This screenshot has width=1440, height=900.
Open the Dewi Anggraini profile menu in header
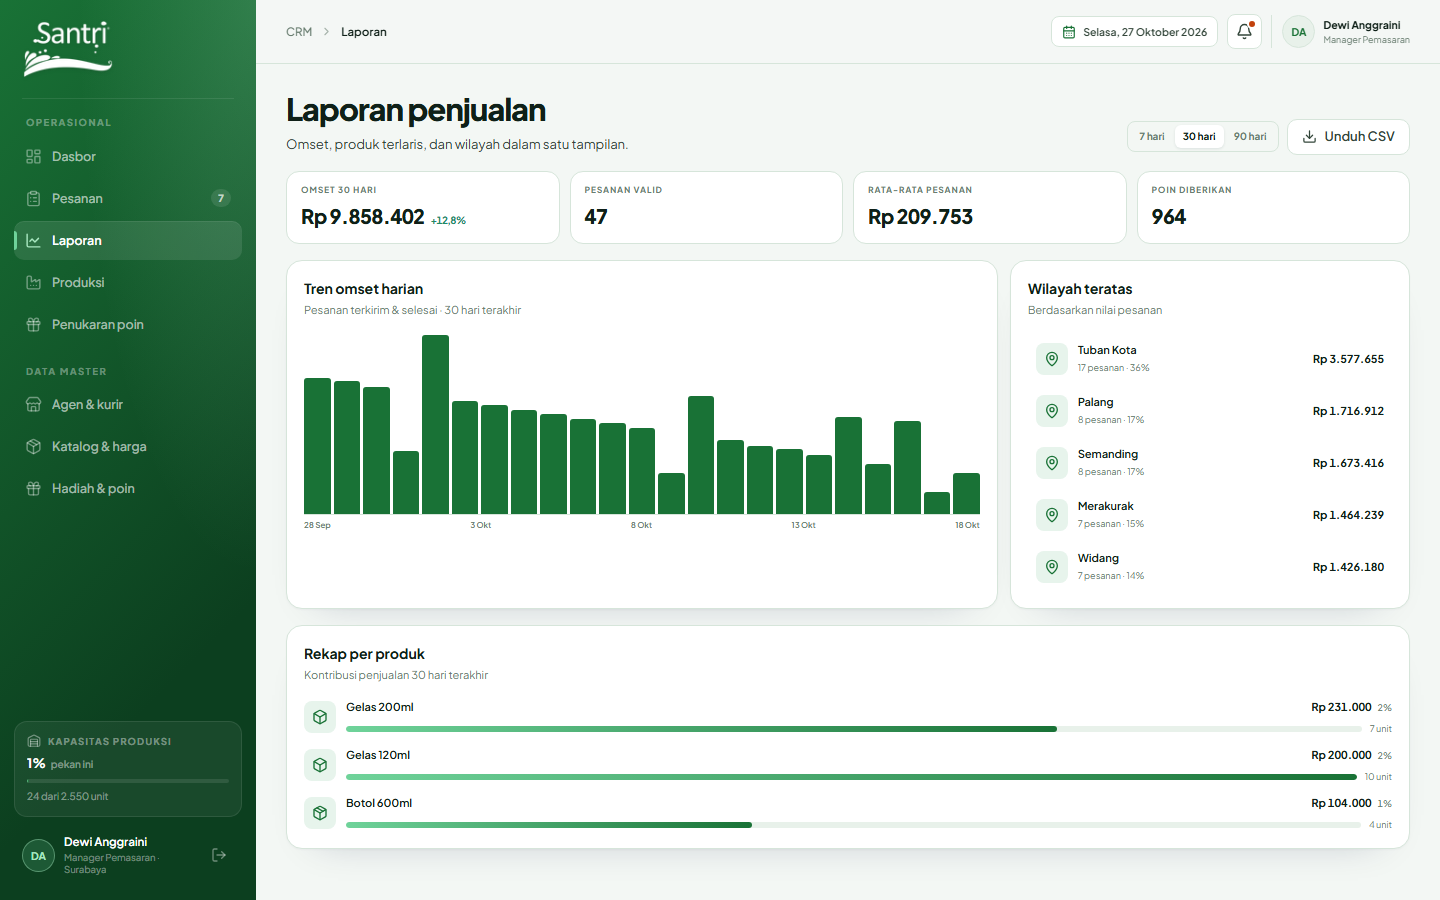(1346, 32)
